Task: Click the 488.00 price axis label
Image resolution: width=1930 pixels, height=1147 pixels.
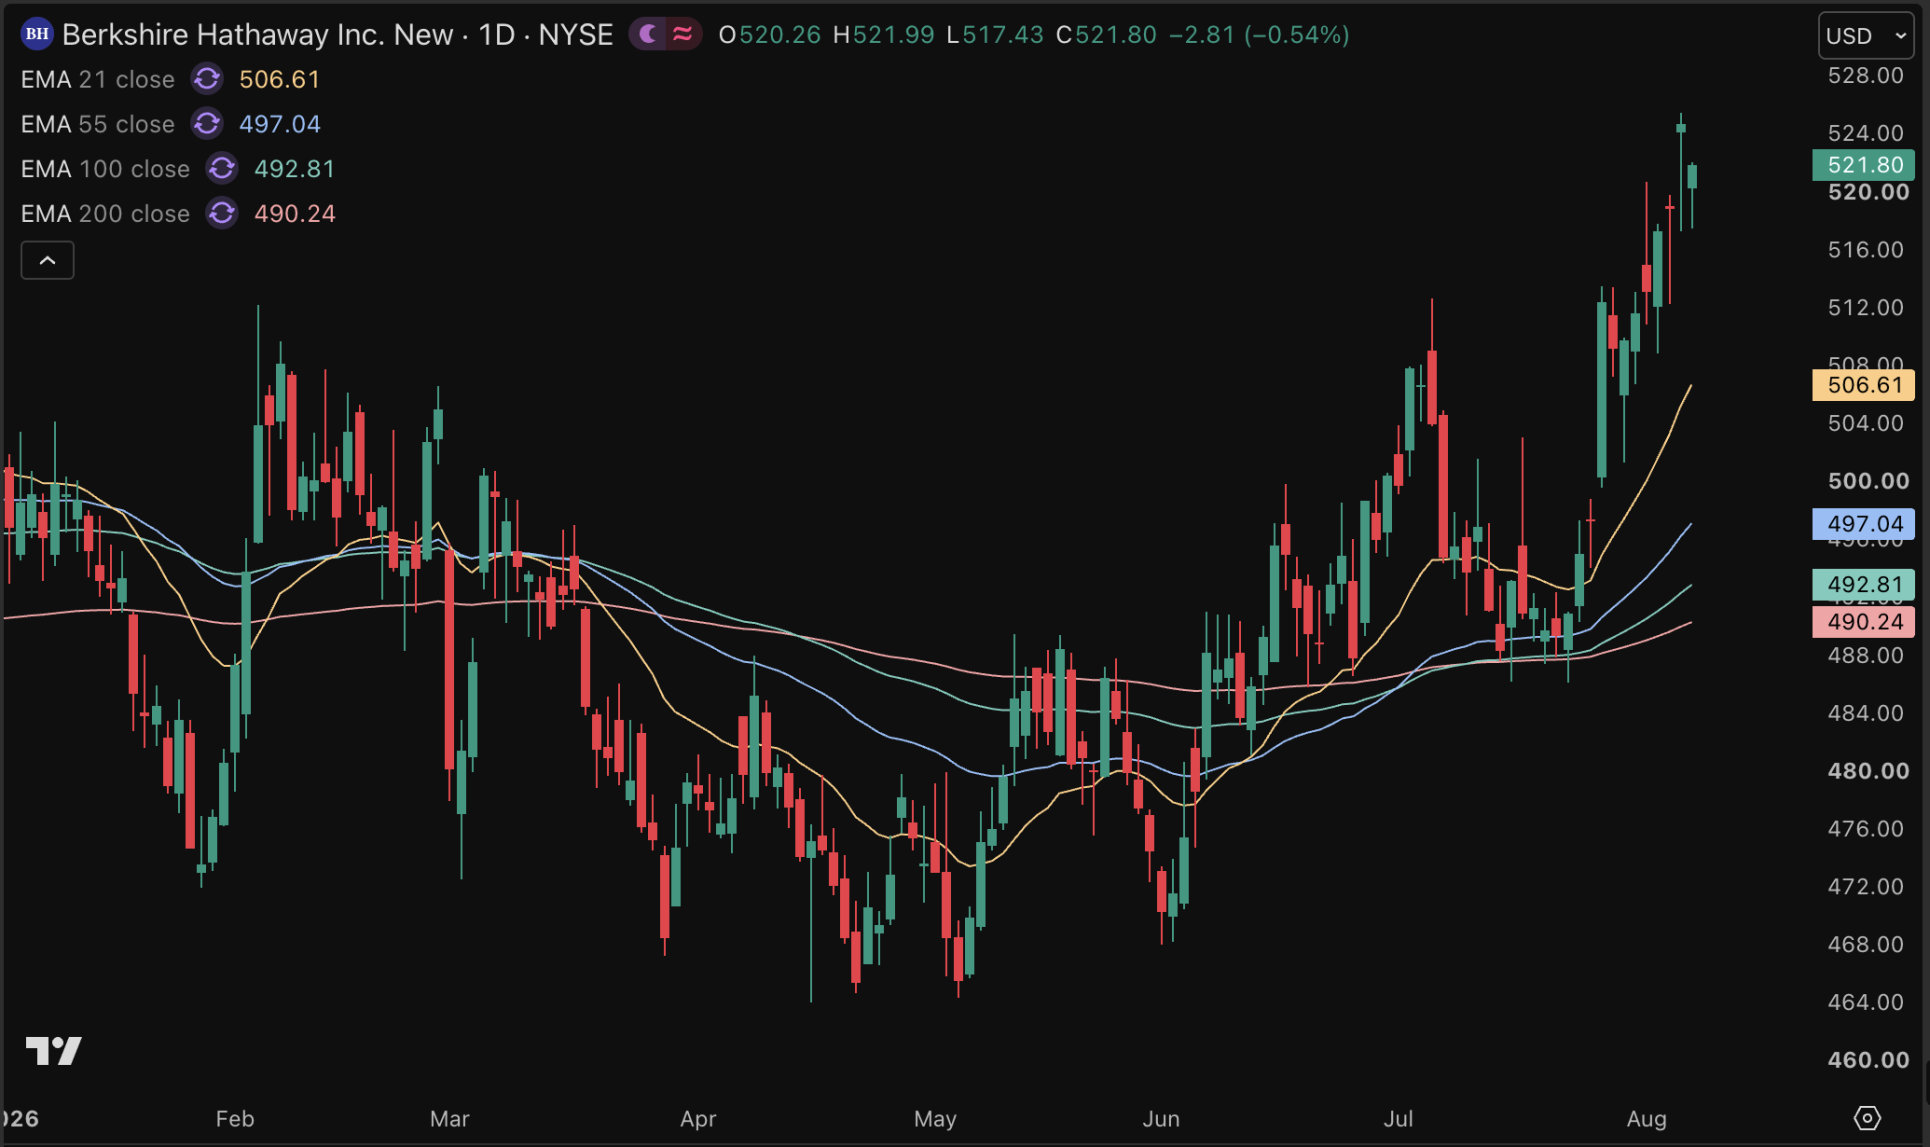Action: (1866, 655)
